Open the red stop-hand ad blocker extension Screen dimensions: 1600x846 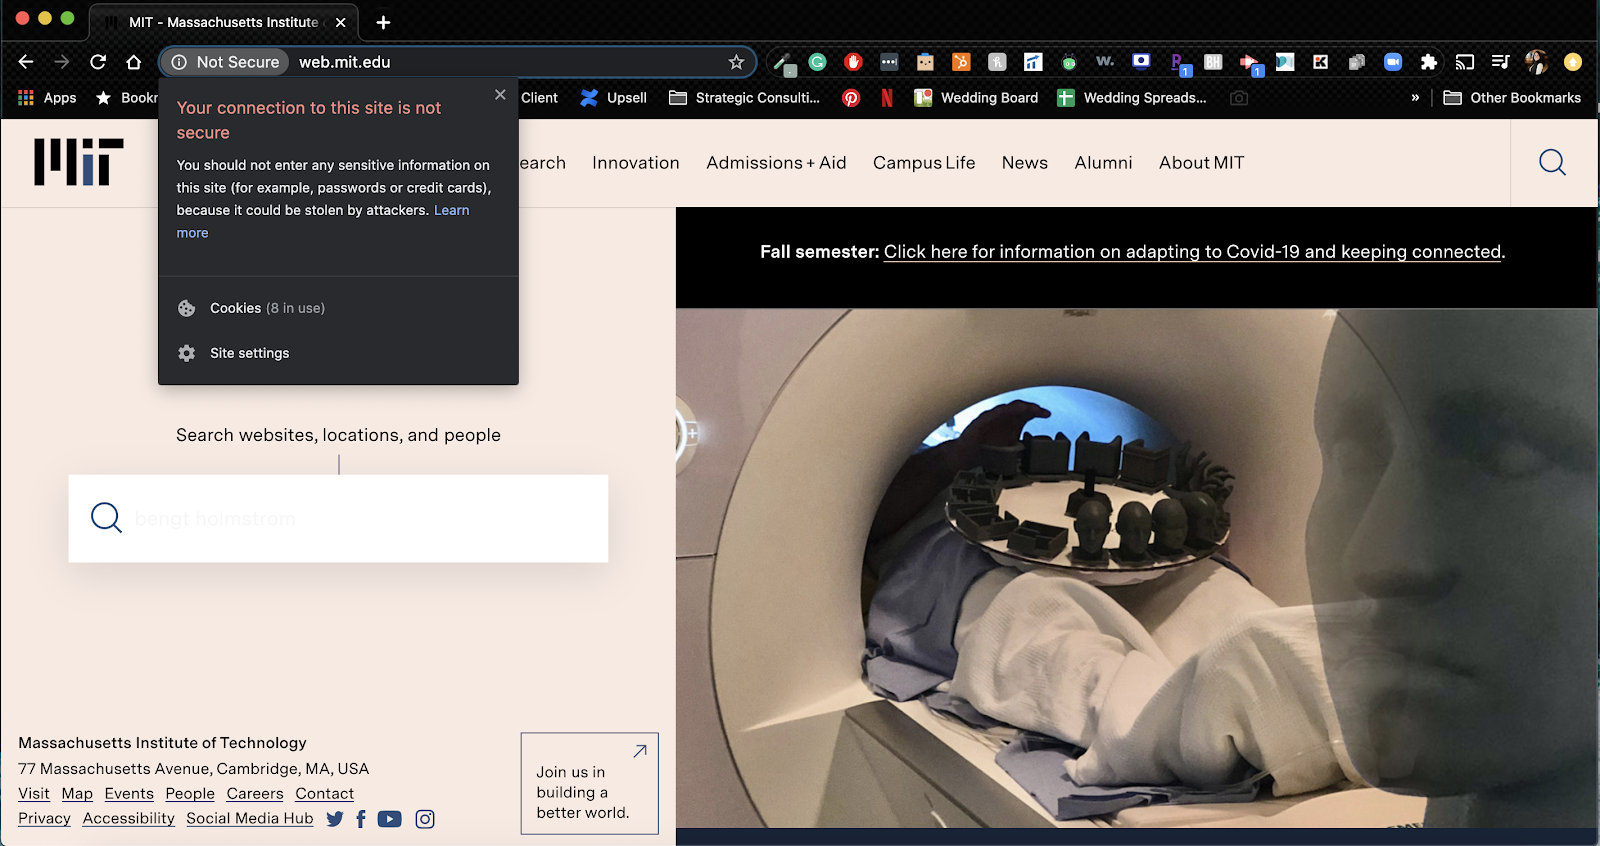click(853, 62)
